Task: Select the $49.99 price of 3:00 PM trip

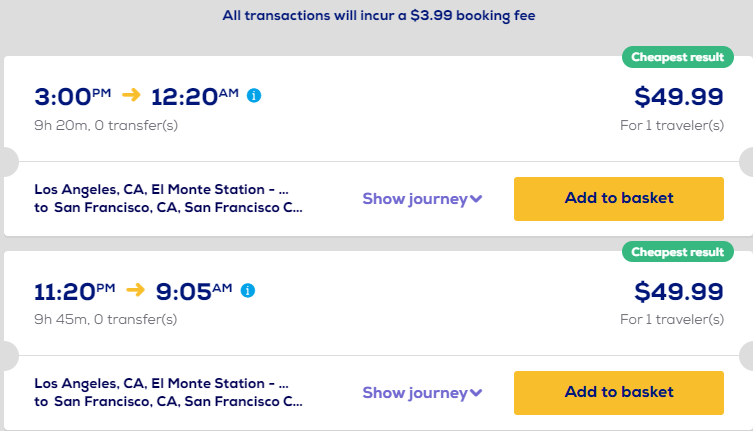Action: tap(678, 96)
